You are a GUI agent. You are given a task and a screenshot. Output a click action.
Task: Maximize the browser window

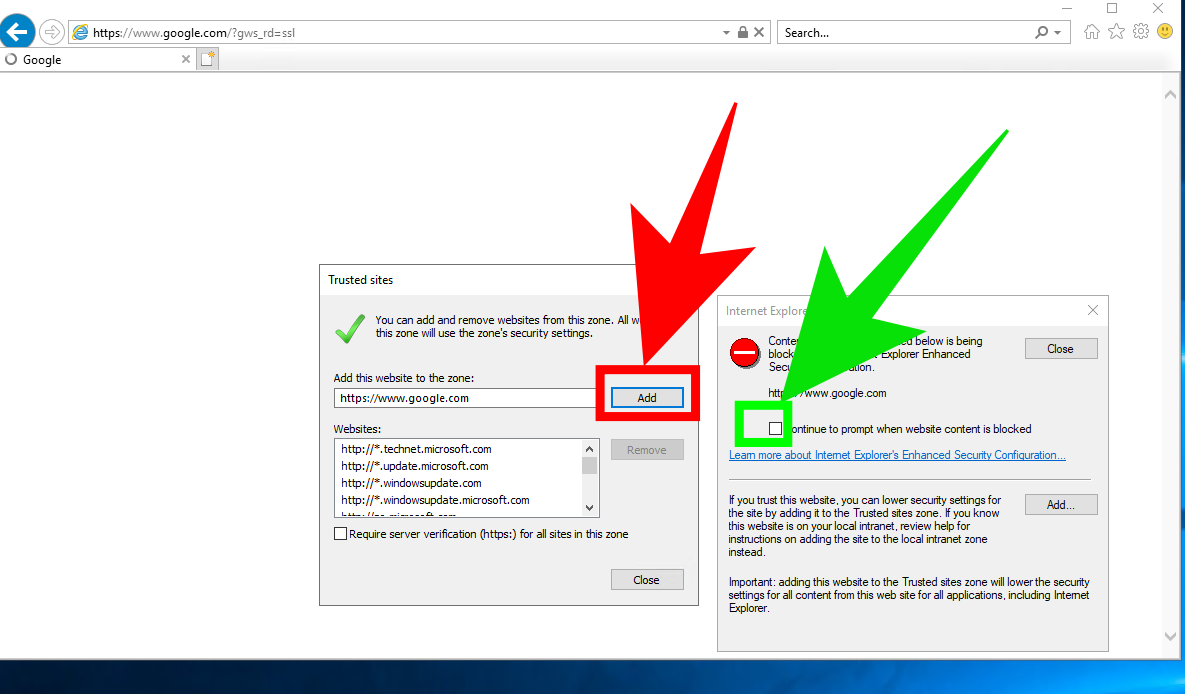[x=1112, y=8]
